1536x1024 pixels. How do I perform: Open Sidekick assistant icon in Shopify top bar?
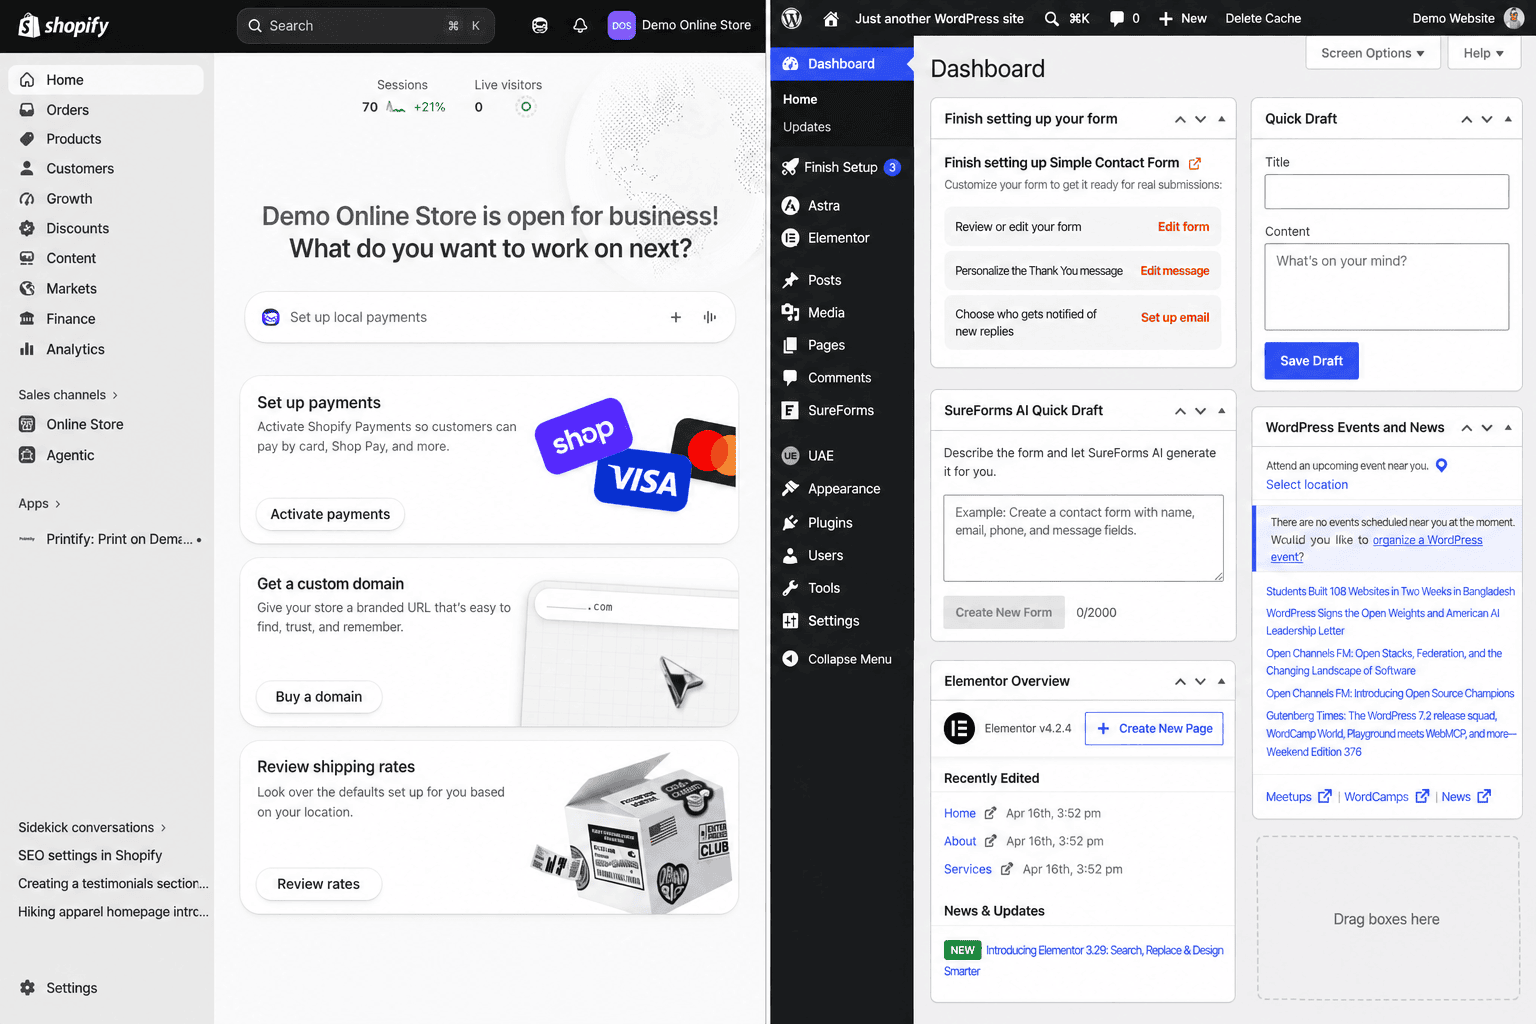pos(540,26)
